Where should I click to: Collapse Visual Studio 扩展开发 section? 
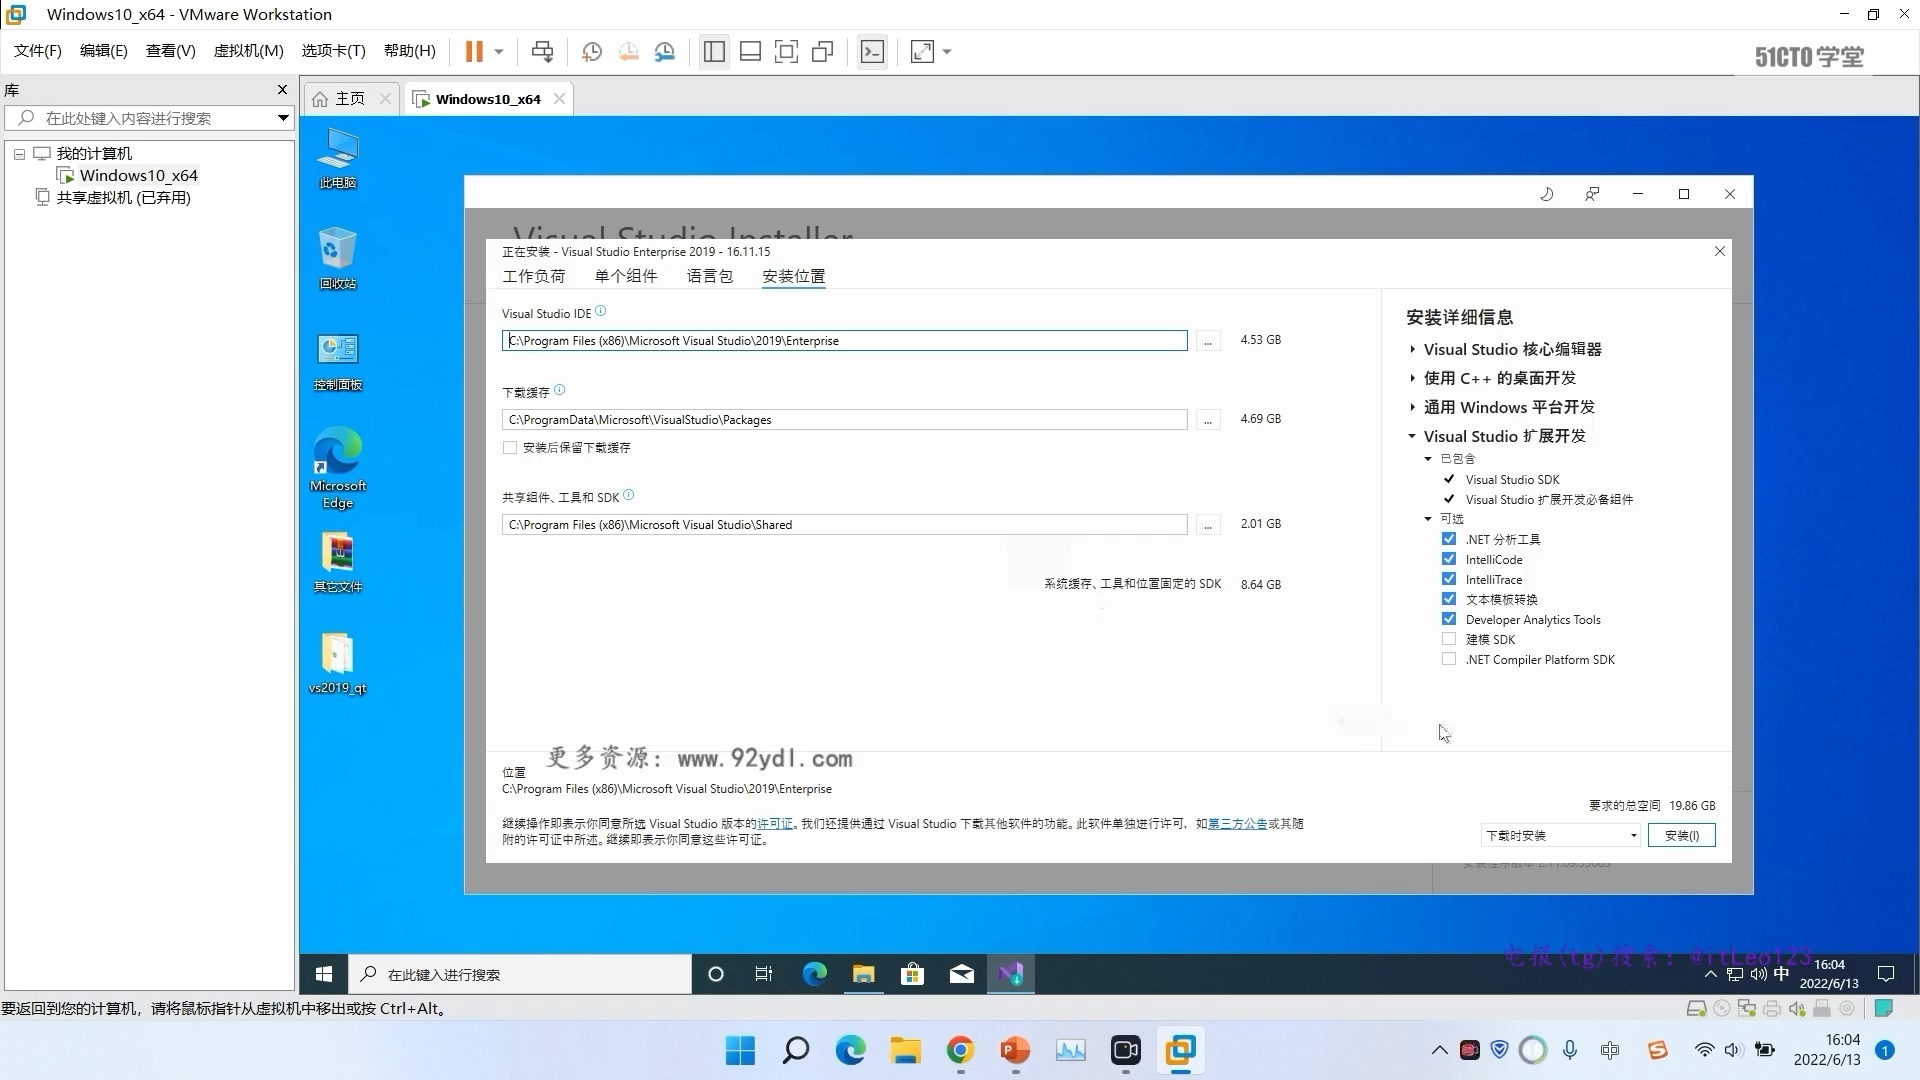click(1412, 436)
